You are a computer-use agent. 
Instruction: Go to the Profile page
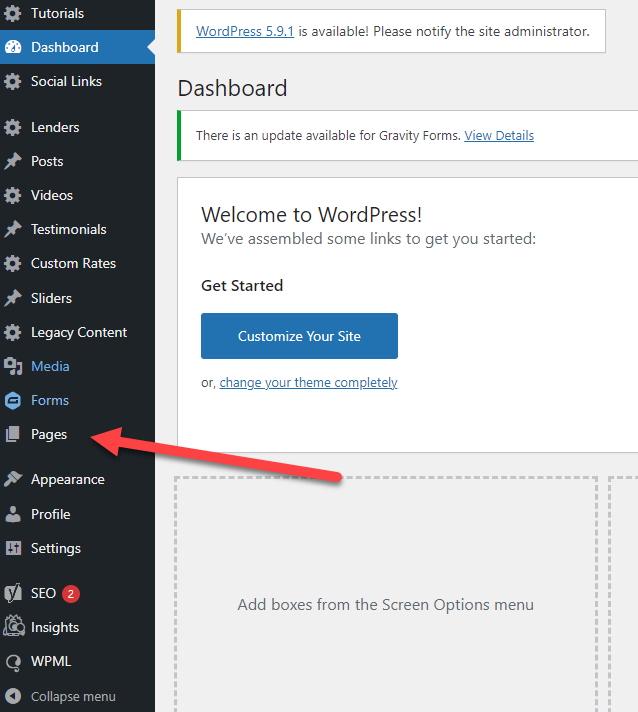tap(77, 514)
